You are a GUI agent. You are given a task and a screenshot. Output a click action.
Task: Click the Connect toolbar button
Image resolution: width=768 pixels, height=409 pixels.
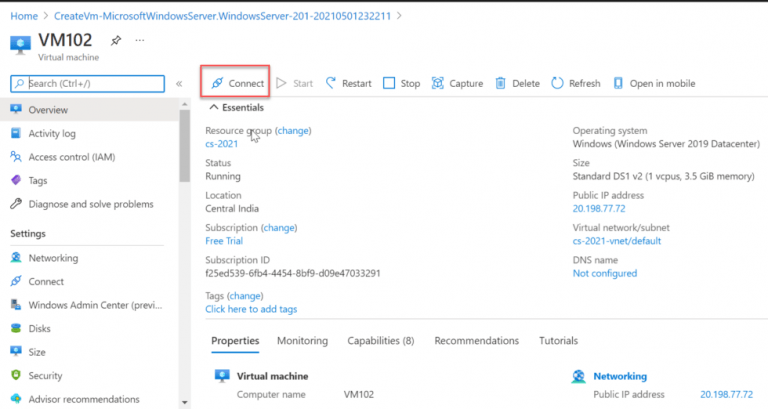(x=237, y=84)
